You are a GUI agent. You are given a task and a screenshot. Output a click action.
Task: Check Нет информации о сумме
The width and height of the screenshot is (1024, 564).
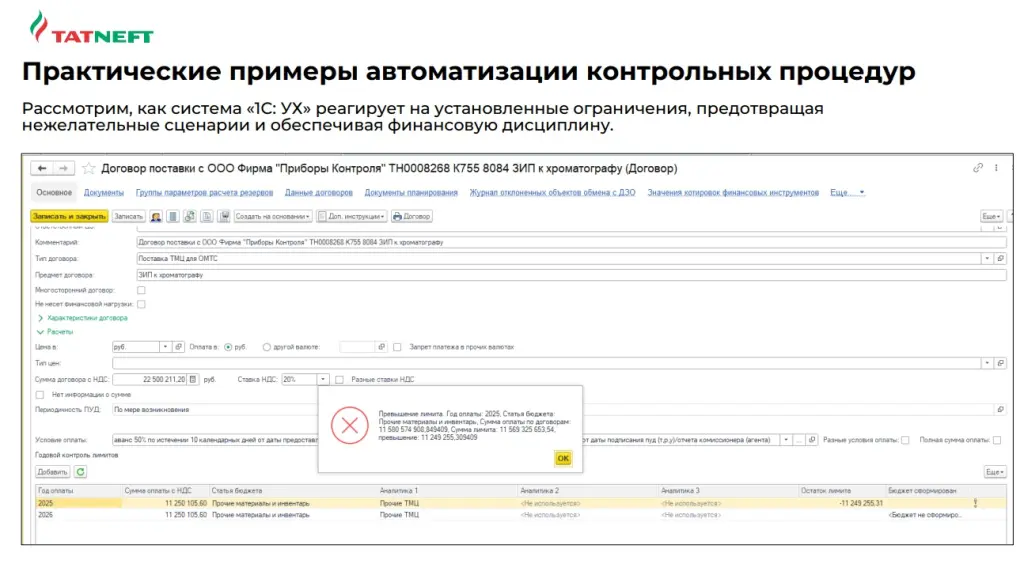[x=40, y=395]
